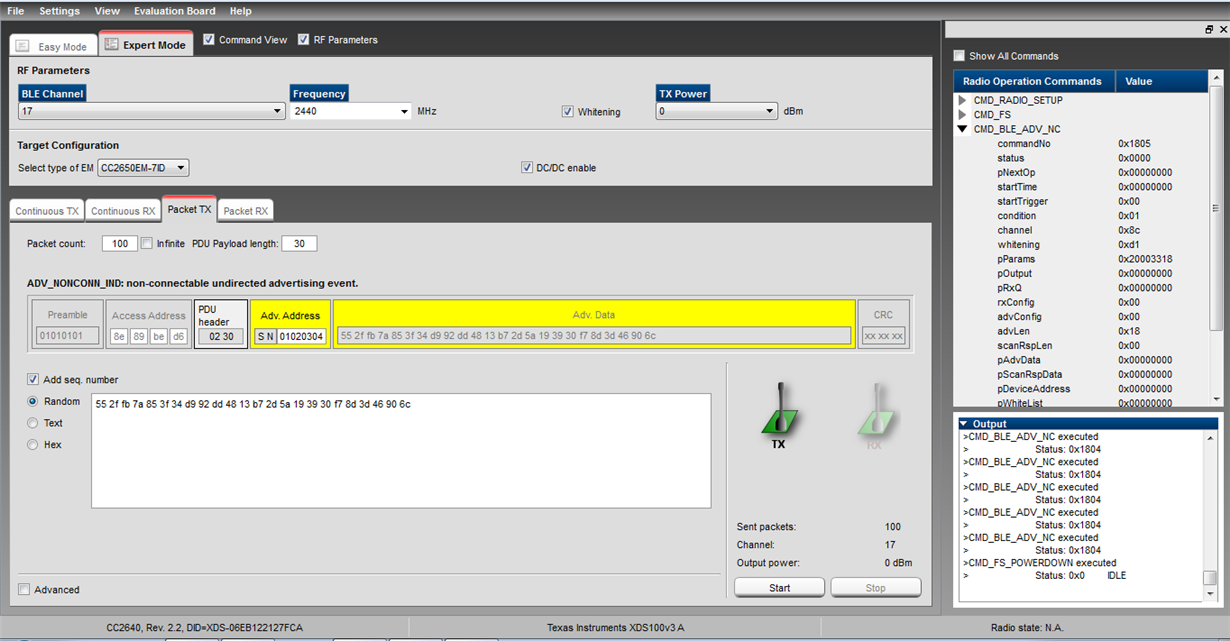The width and height of the screenshot is (1230, 641).
Task: Switch to the Continuous TX tab
Action: click(47, 210)
